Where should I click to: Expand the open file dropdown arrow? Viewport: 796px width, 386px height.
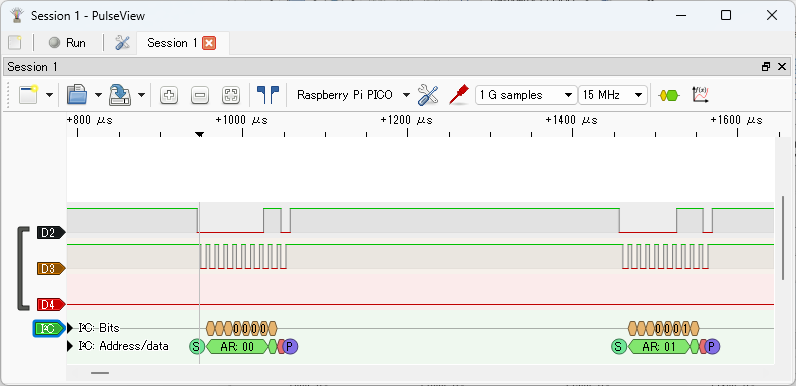click(x=98, y=95)
